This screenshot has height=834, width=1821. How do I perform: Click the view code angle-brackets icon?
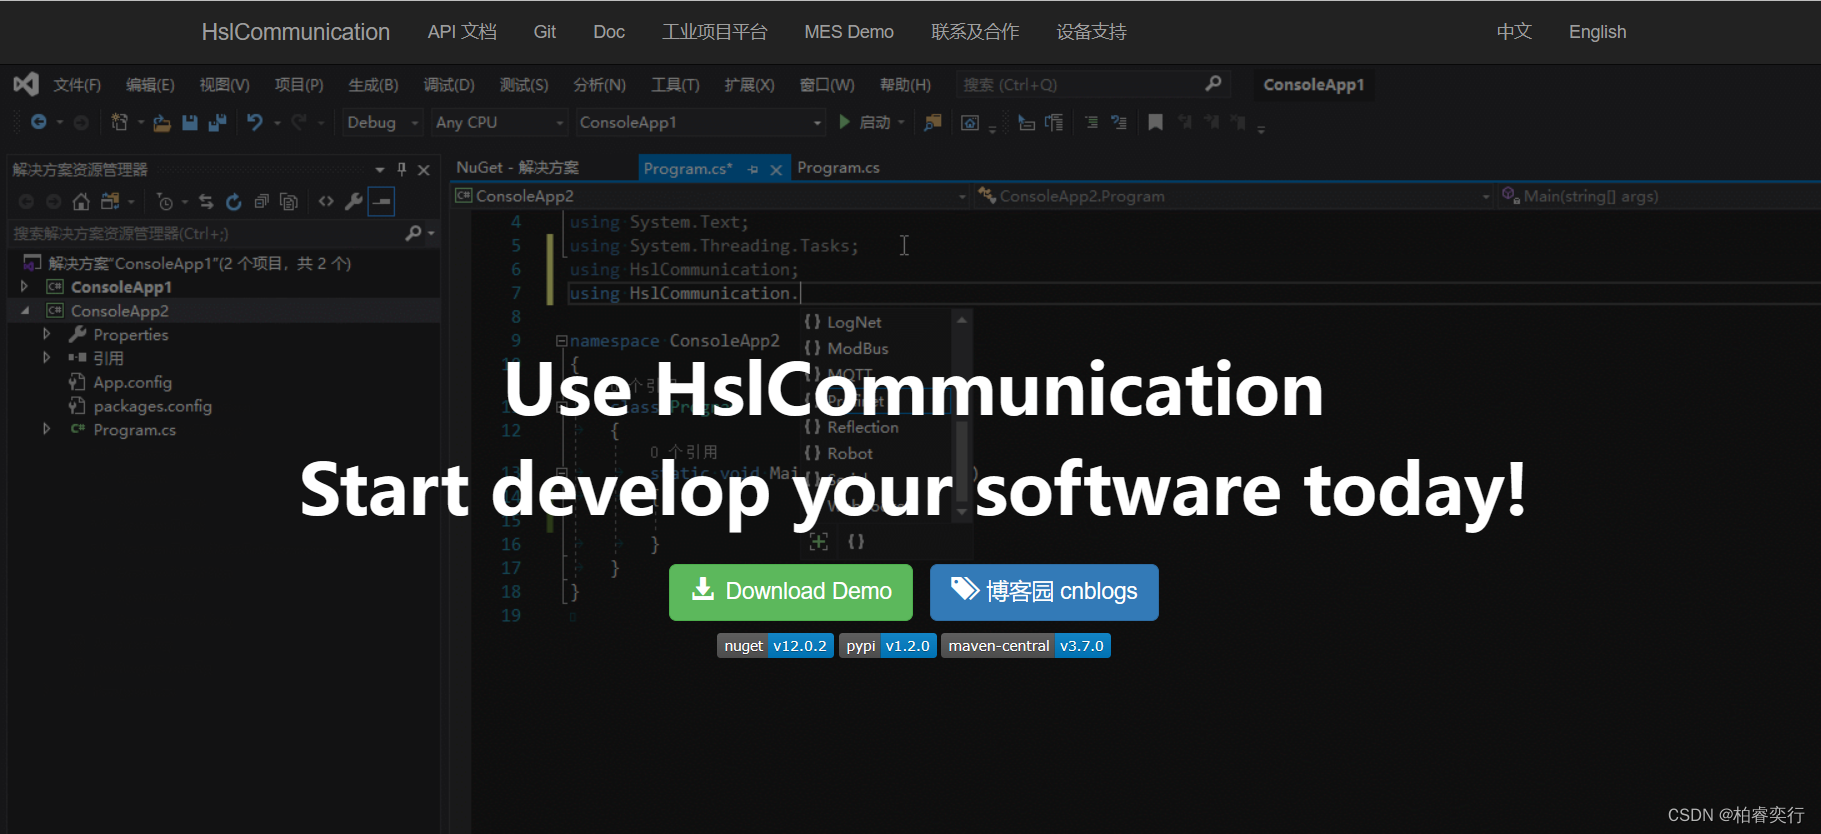tap(326, 202)
